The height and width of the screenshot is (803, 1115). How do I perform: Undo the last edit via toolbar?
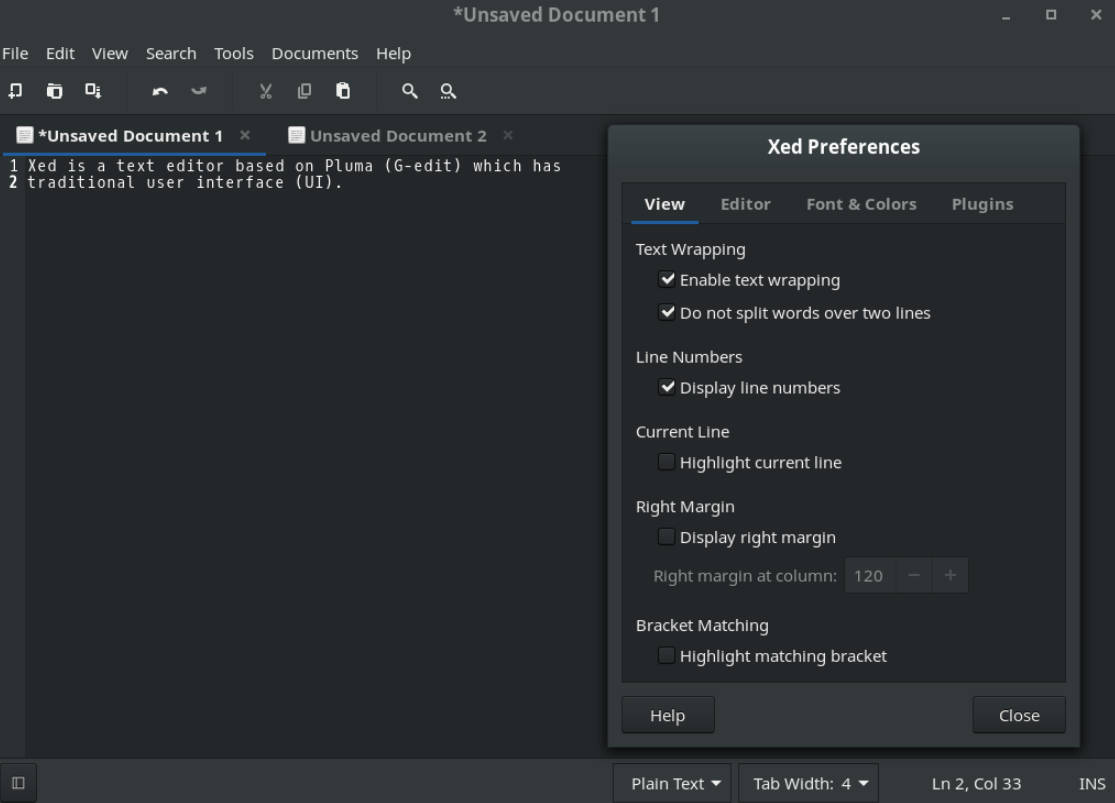click(160, 91)
